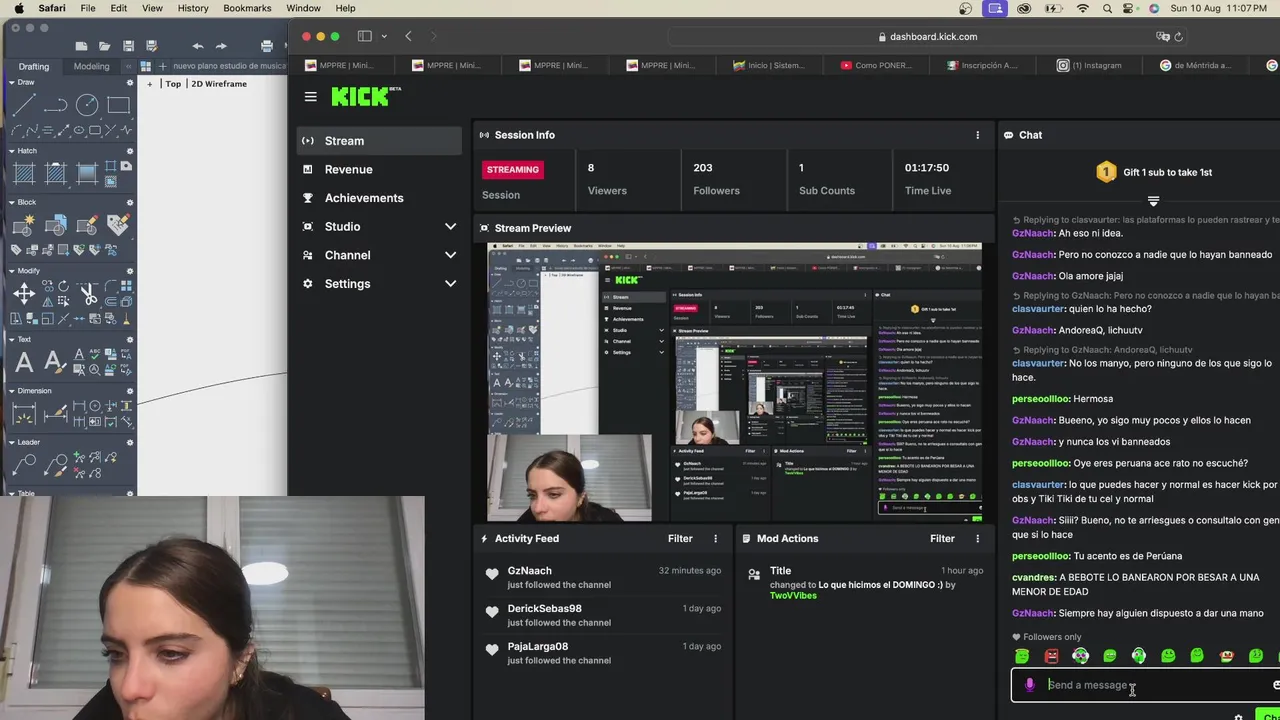Collapse the Modify panel triangle

[11, 271]
